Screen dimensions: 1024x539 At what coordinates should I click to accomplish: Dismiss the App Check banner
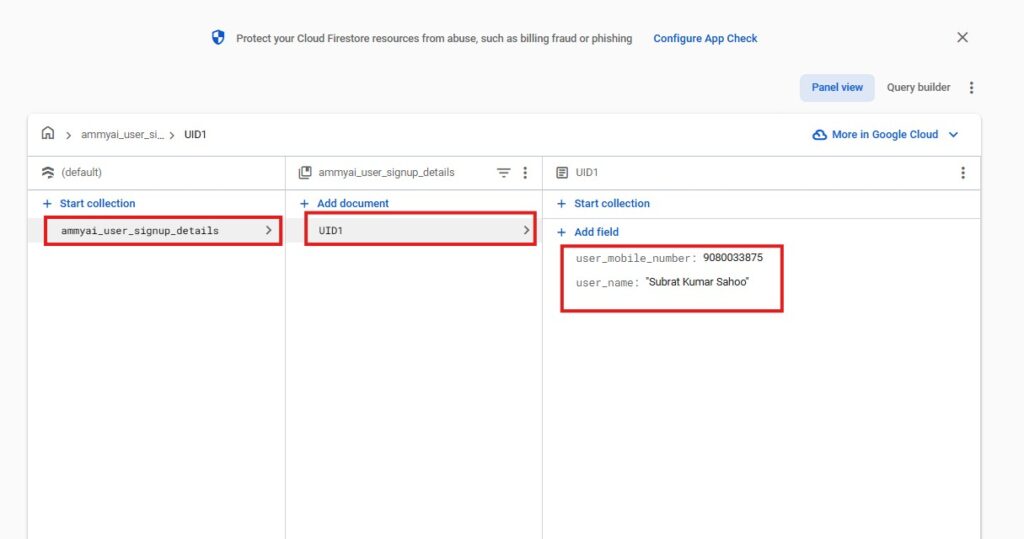962,38
